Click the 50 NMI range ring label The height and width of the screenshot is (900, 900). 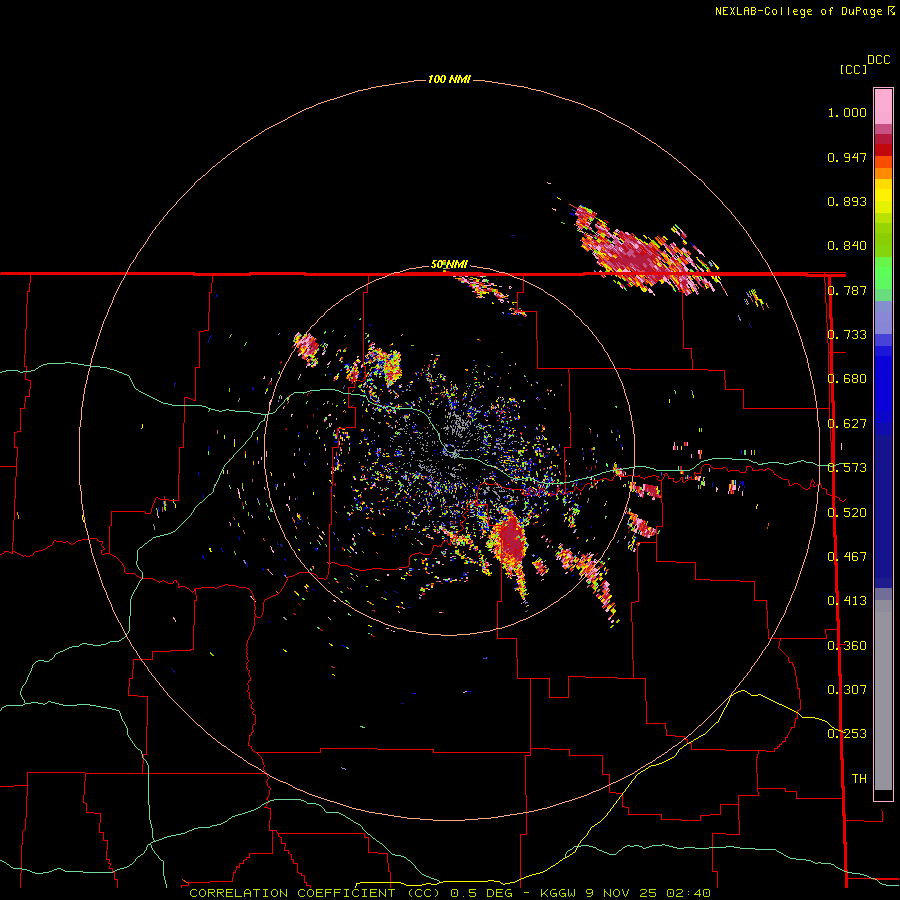coord(449,265)
